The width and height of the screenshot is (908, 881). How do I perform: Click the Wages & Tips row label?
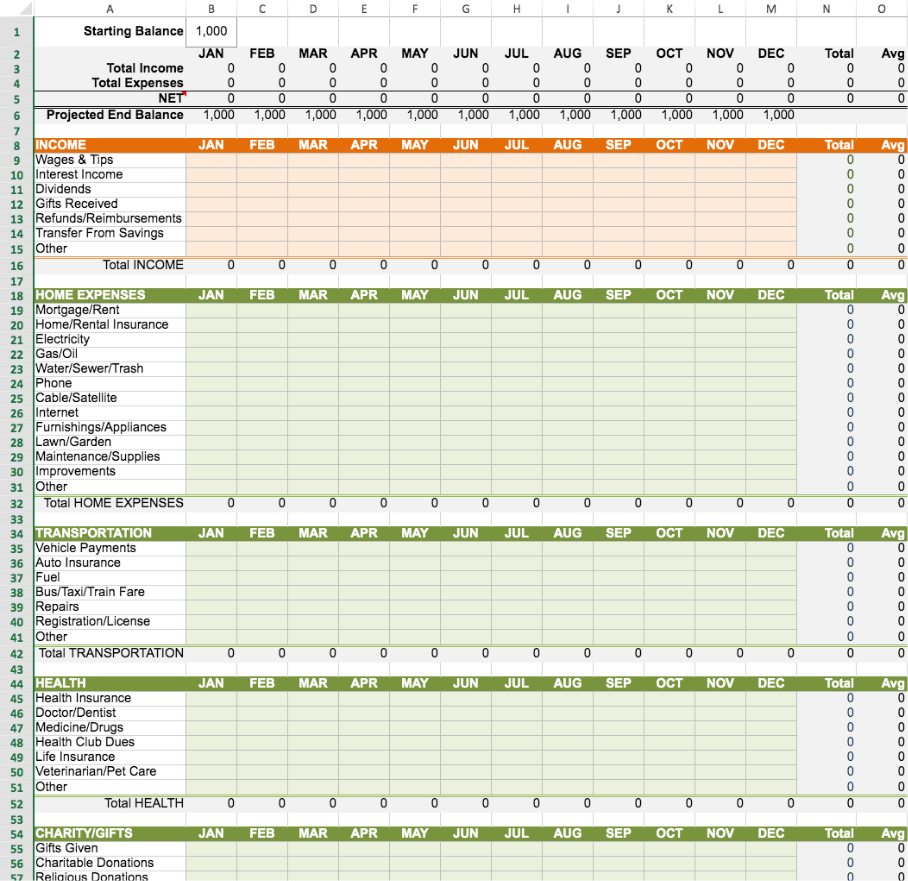point(74,160)
